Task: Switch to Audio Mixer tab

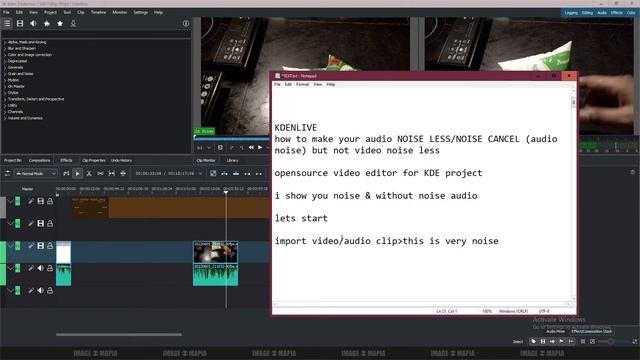Action: click(556, 331)
